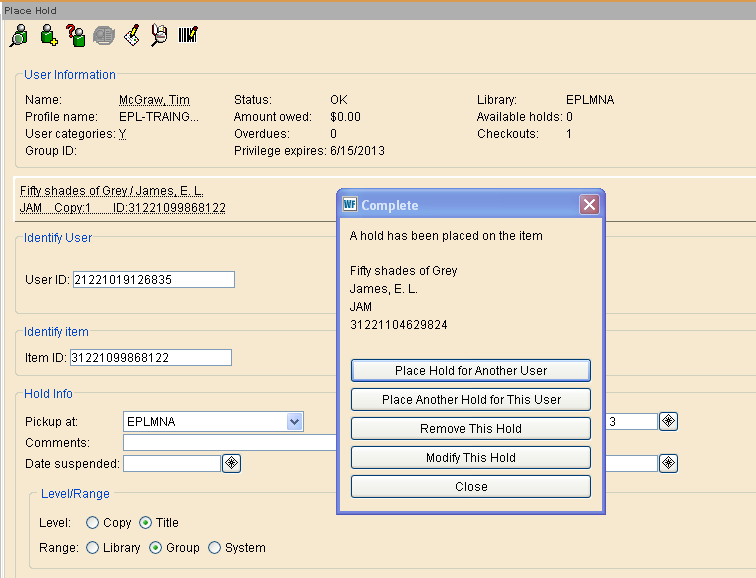Select the System range radio button
756x578 pixels.
pos(214,548)
